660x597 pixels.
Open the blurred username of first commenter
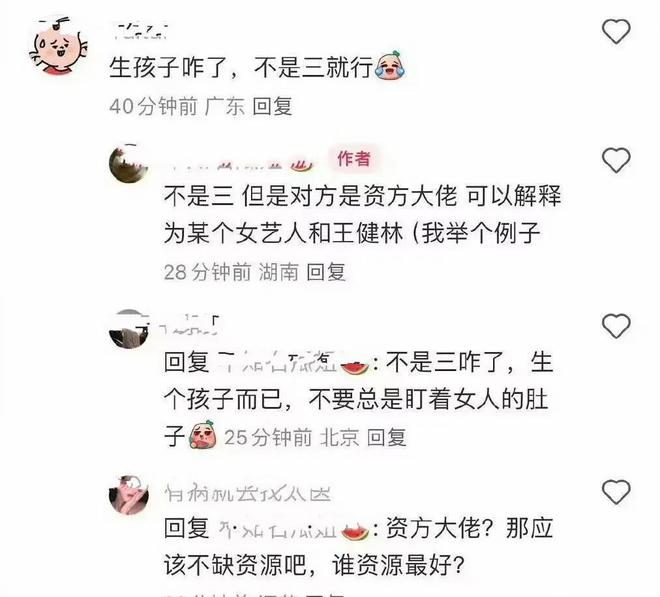[141, 31]
